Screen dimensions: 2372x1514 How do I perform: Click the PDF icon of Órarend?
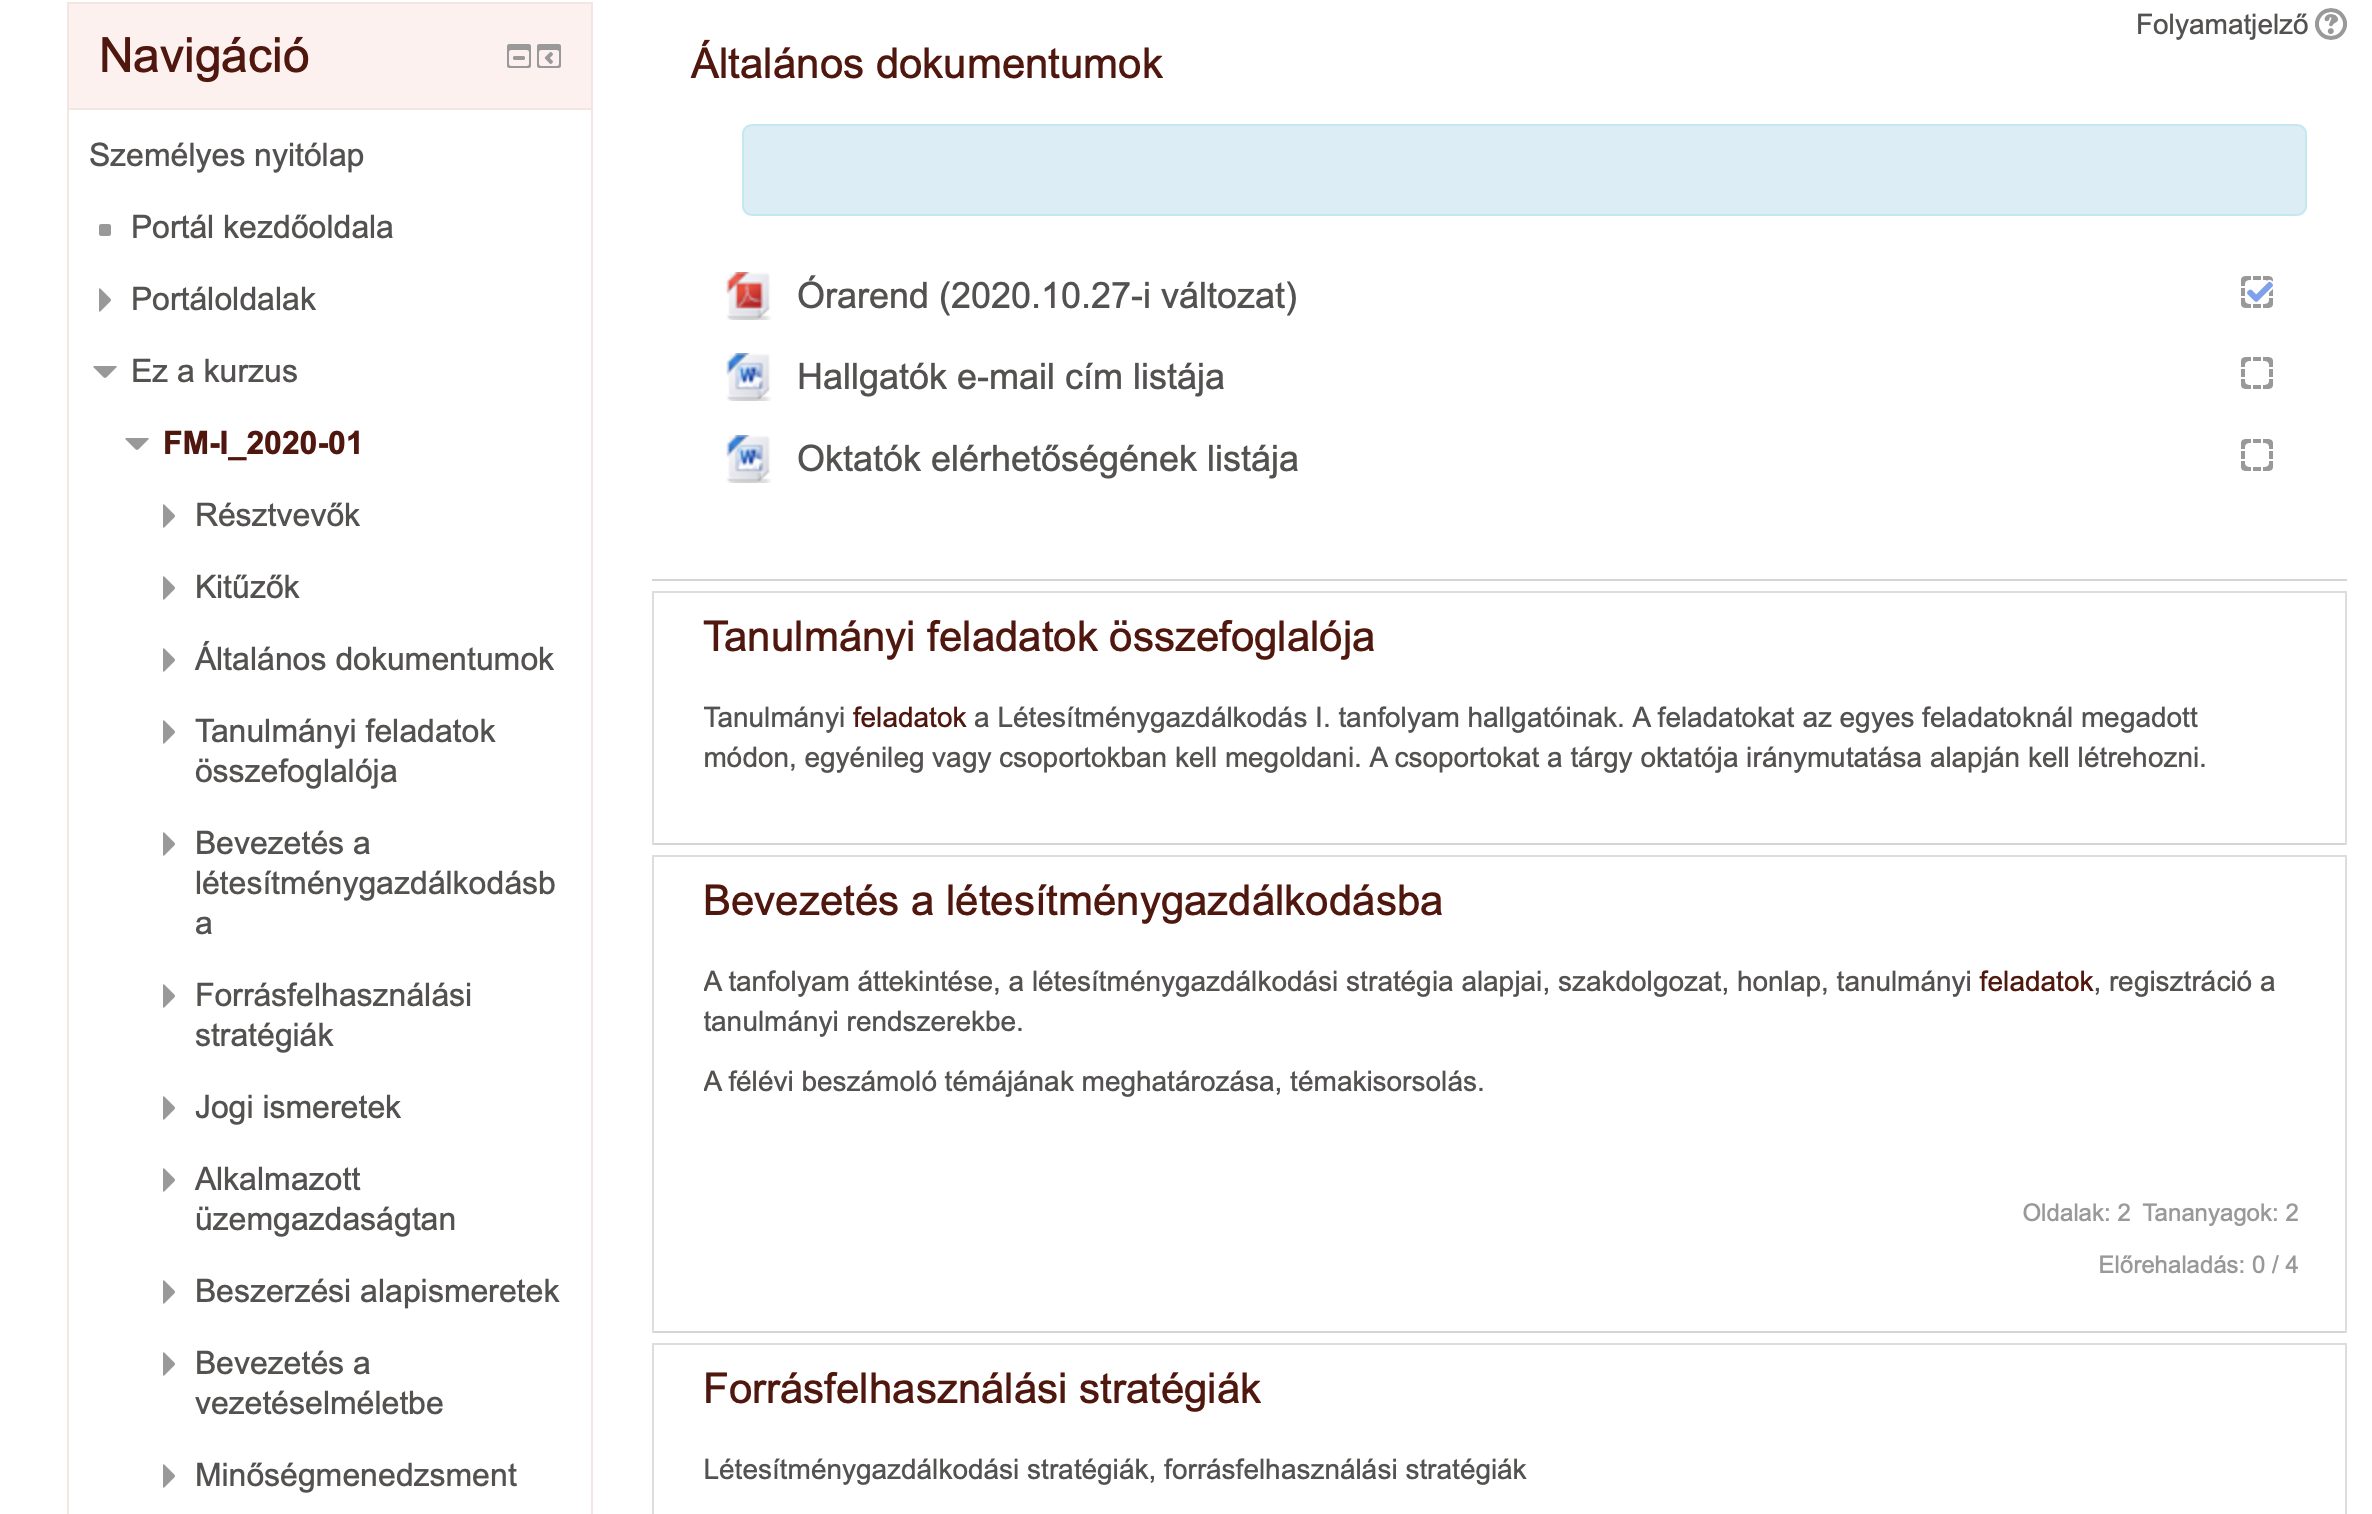(748, 295)
